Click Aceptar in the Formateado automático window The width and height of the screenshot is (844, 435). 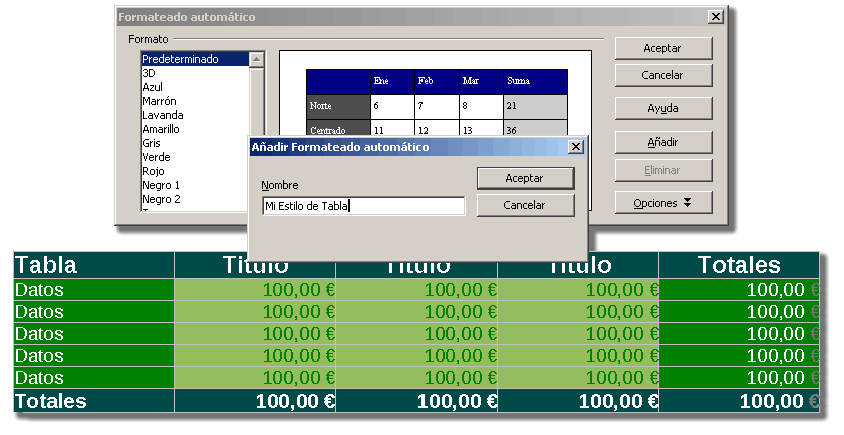[x=663, y=48]
